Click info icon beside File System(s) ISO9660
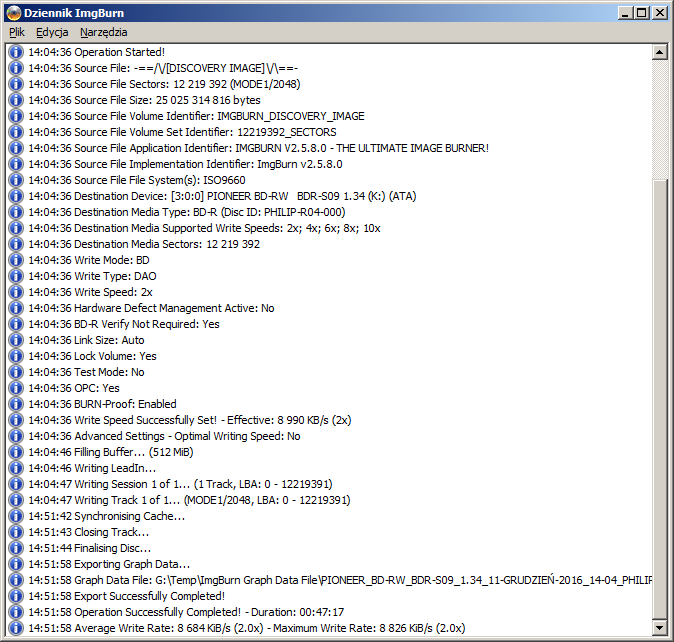The height and width of the screenshot is (642, 674). (15, 180)
